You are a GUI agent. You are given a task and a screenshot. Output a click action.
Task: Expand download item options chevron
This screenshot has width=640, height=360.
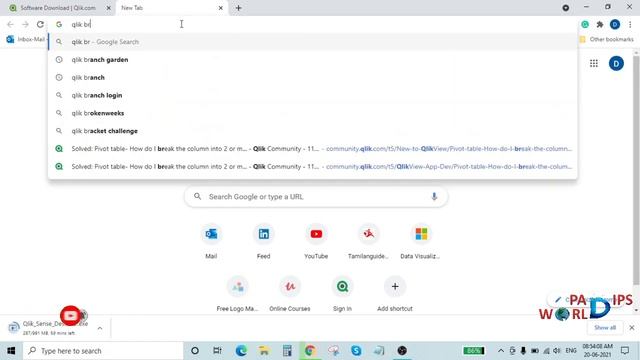(100, 328)
